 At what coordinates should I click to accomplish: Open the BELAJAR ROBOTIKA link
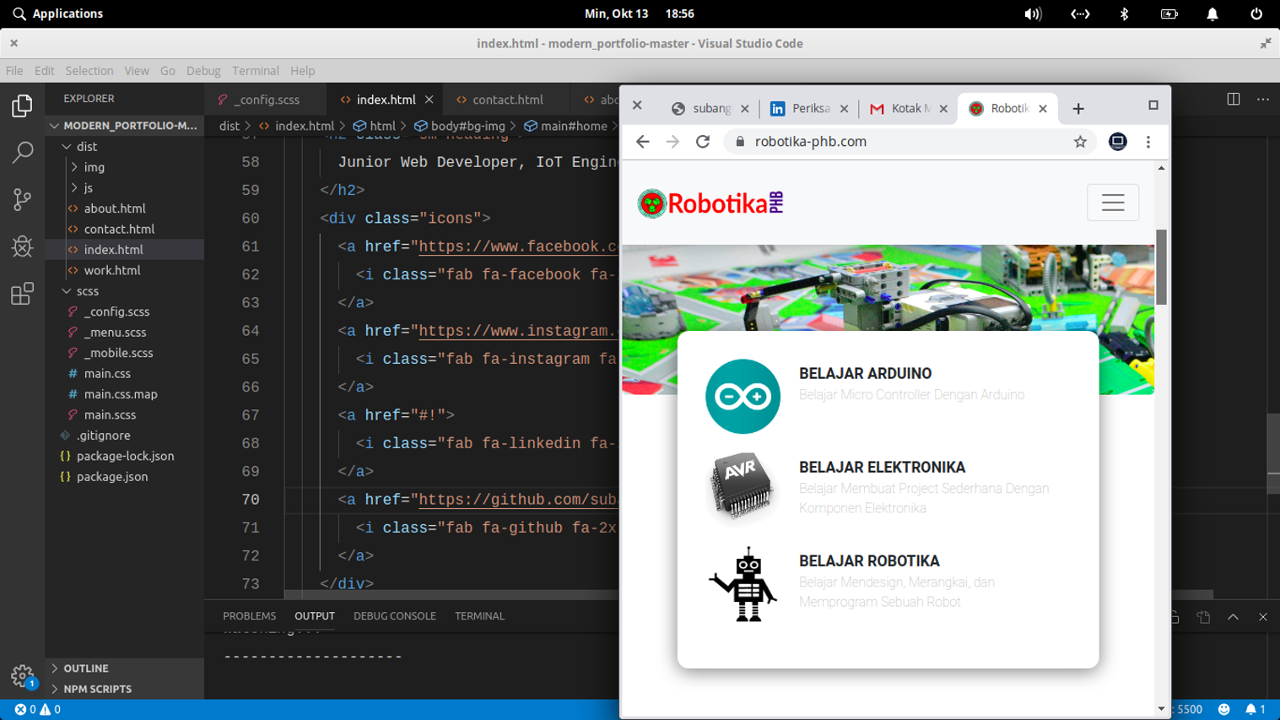tap(869, 561)
